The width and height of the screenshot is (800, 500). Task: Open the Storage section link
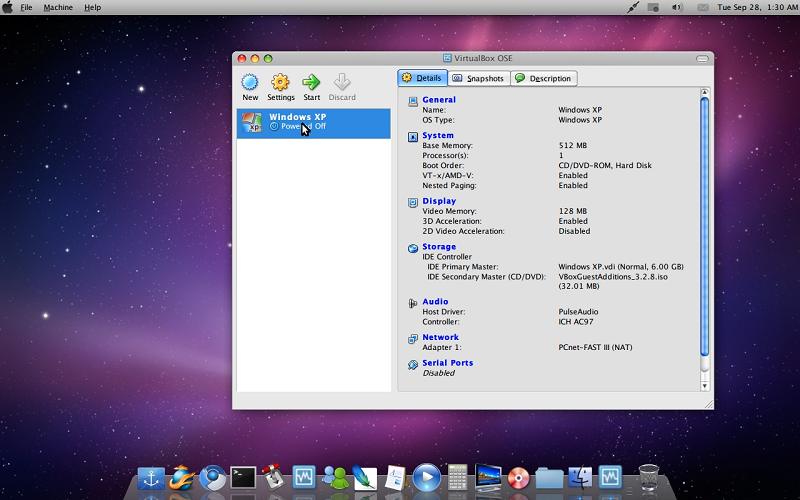coord(438,246)
